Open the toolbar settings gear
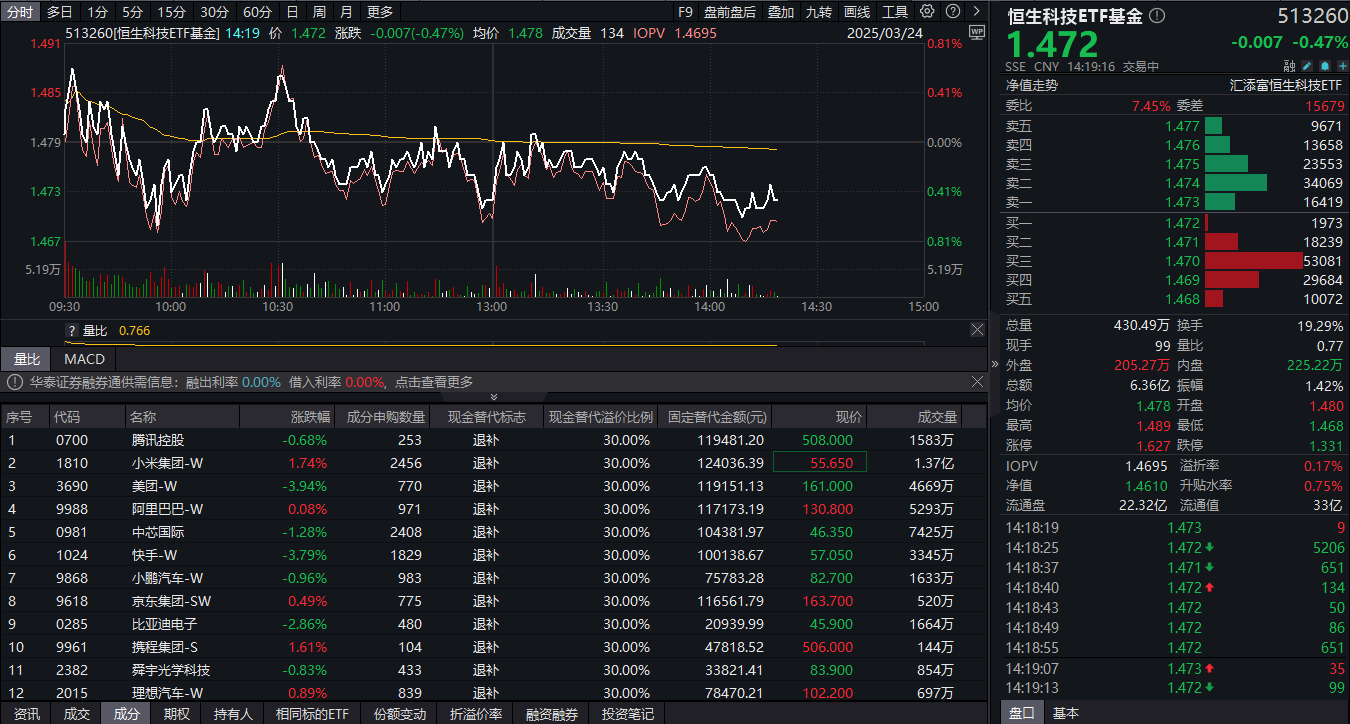1350x724 pixels. tap(925, 12)
